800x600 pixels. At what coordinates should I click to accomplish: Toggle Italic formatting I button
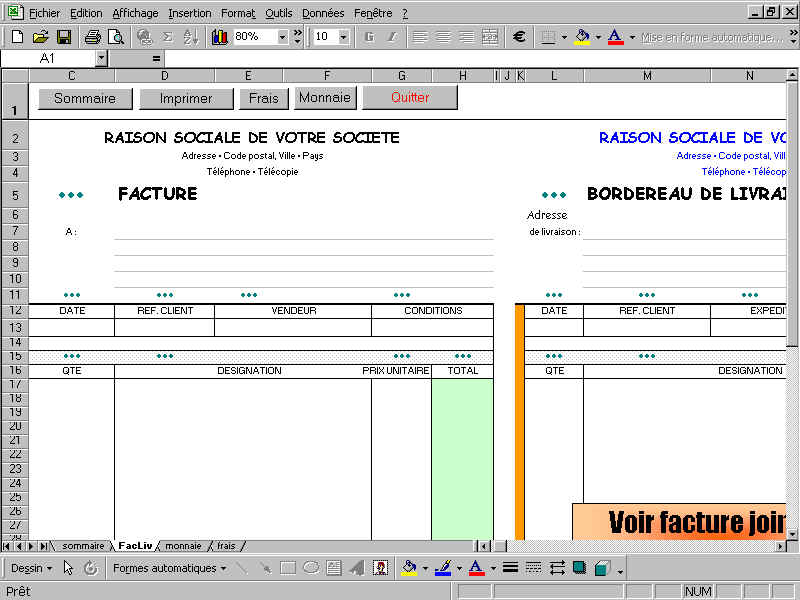[x=391, y=37]
